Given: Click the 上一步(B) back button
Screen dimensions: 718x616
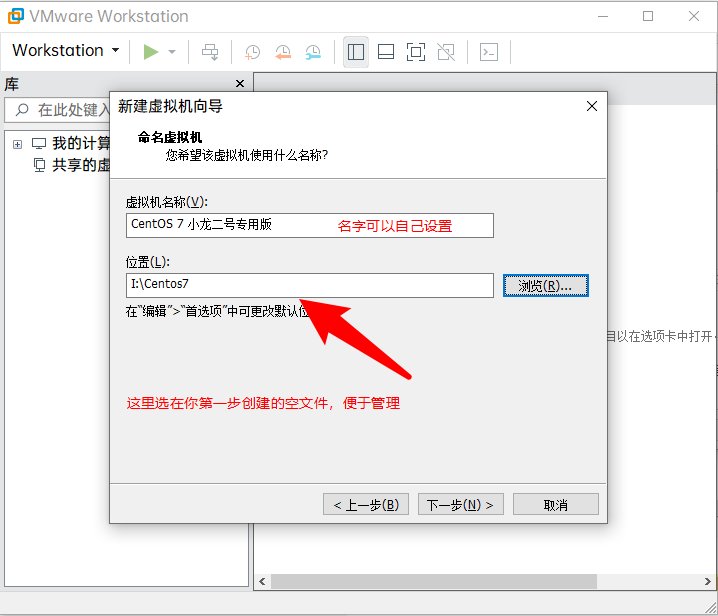Looking at the screenshot, I should pyautogui.click(x=366, y=504).
